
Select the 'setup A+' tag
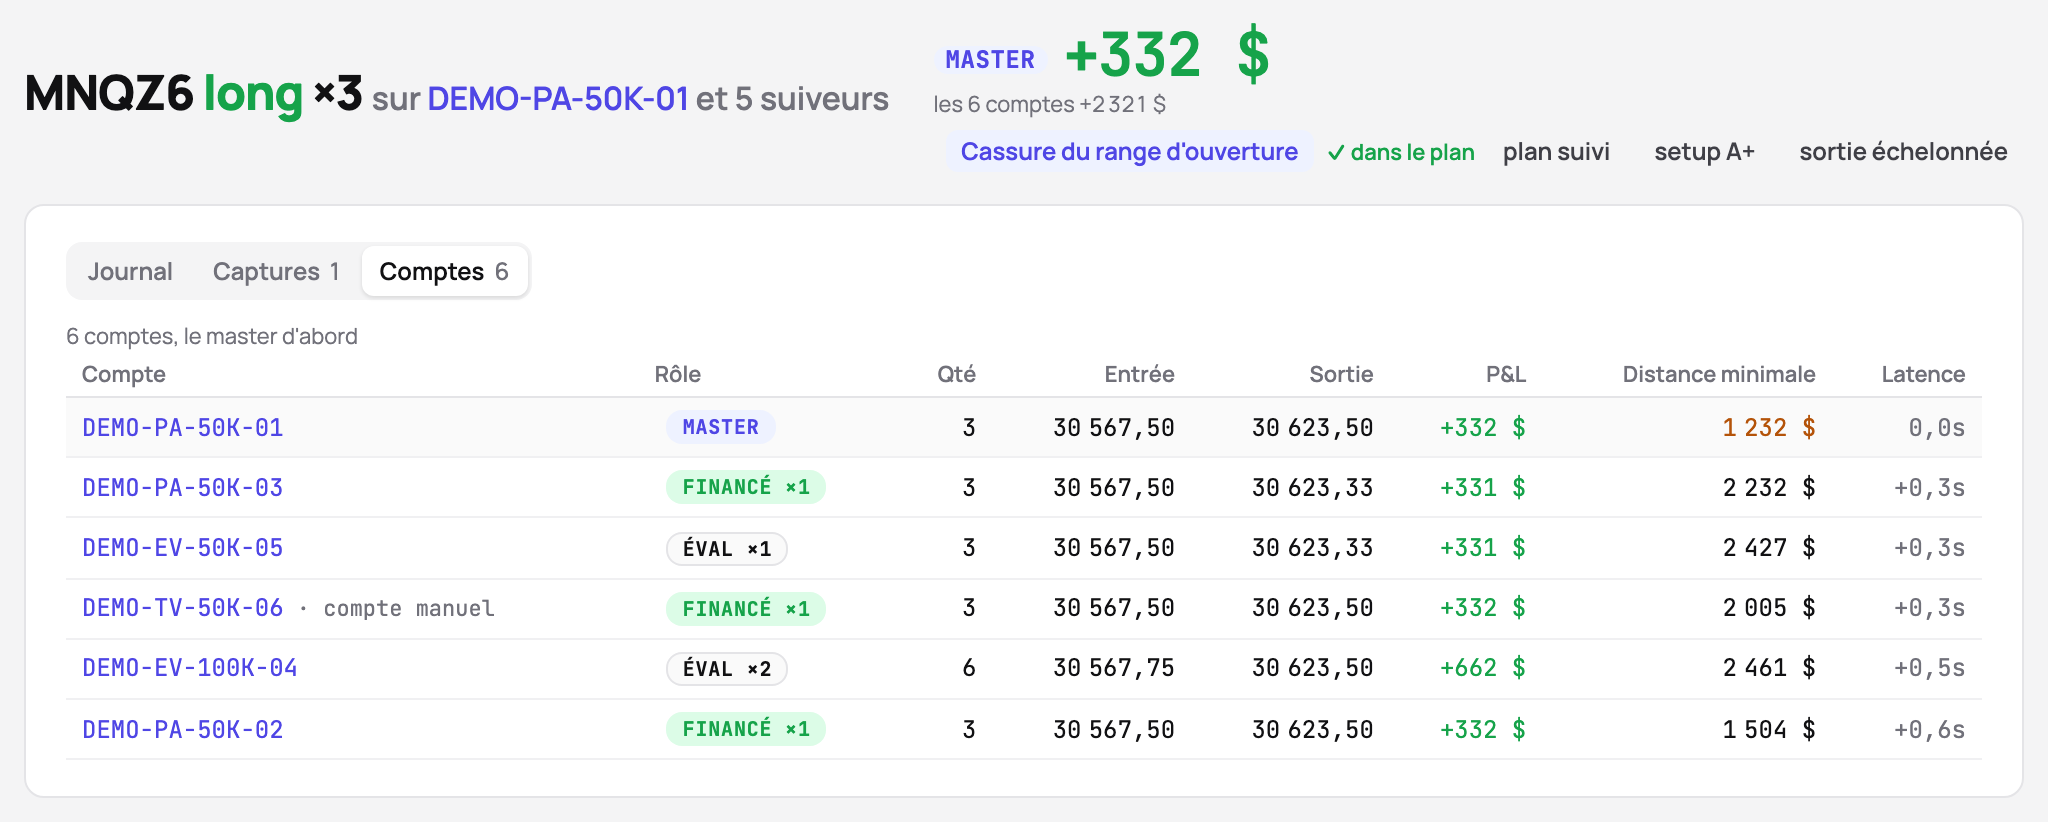(1704, 152)
